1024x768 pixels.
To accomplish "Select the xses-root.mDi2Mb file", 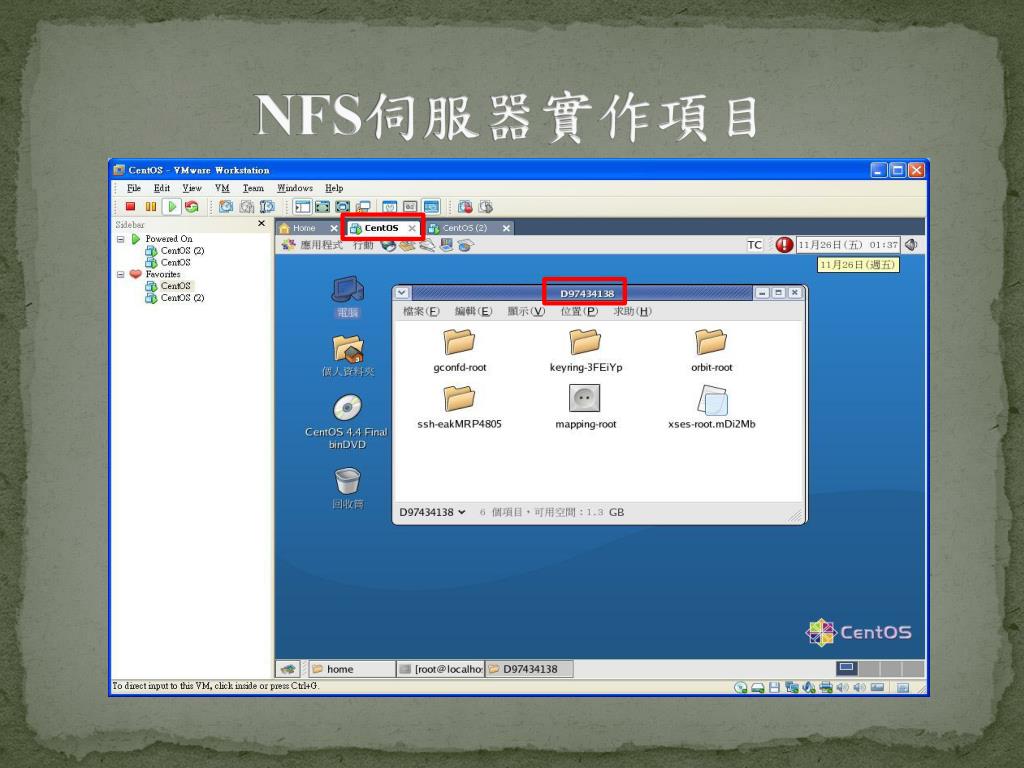I will click(711, 408).
